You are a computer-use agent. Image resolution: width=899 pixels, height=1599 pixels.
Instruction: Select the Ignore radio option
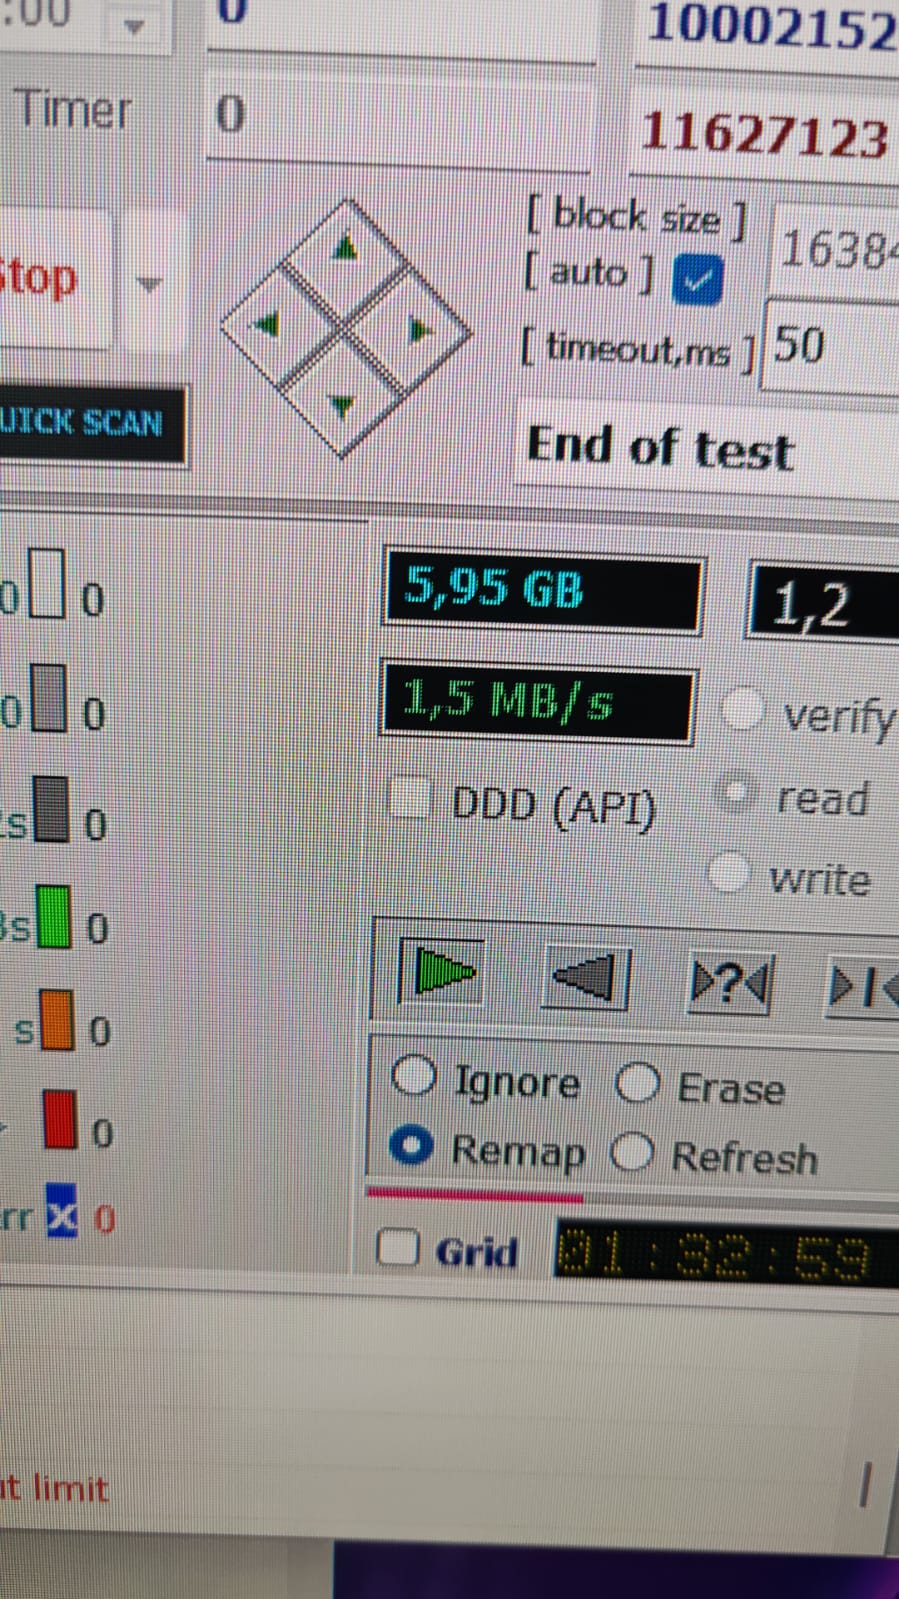point(414,1075)
